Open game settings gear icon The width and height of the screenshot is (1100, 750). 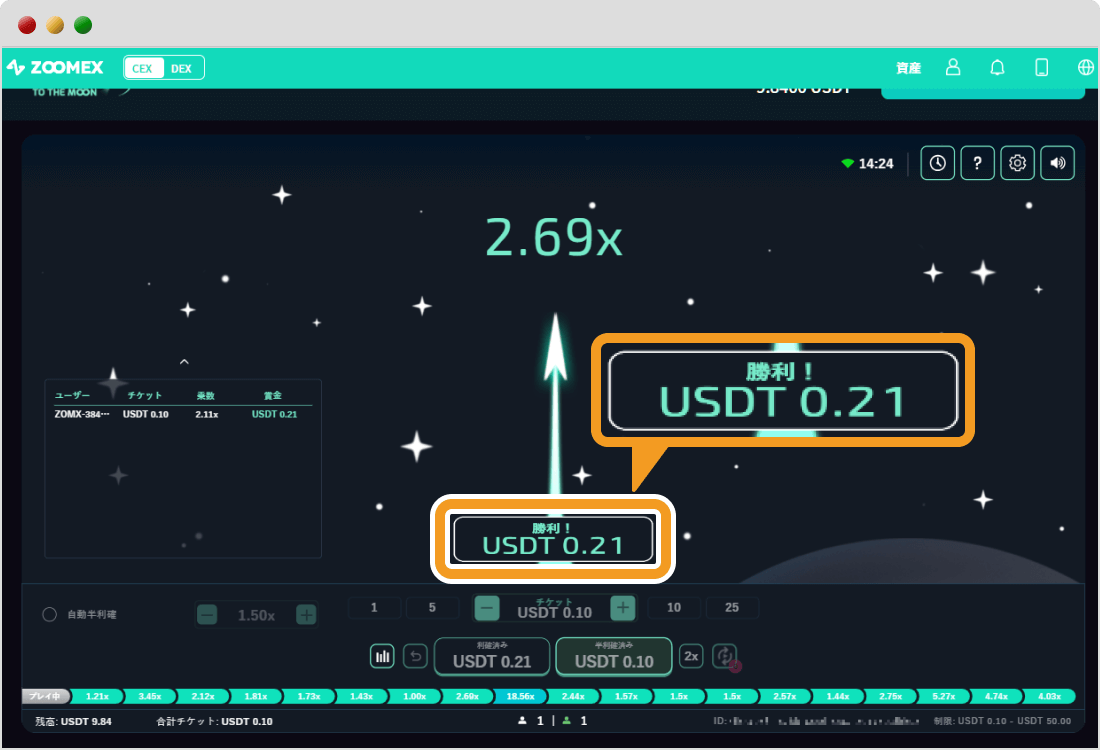pyautogui.click(x=1018, y=163)
